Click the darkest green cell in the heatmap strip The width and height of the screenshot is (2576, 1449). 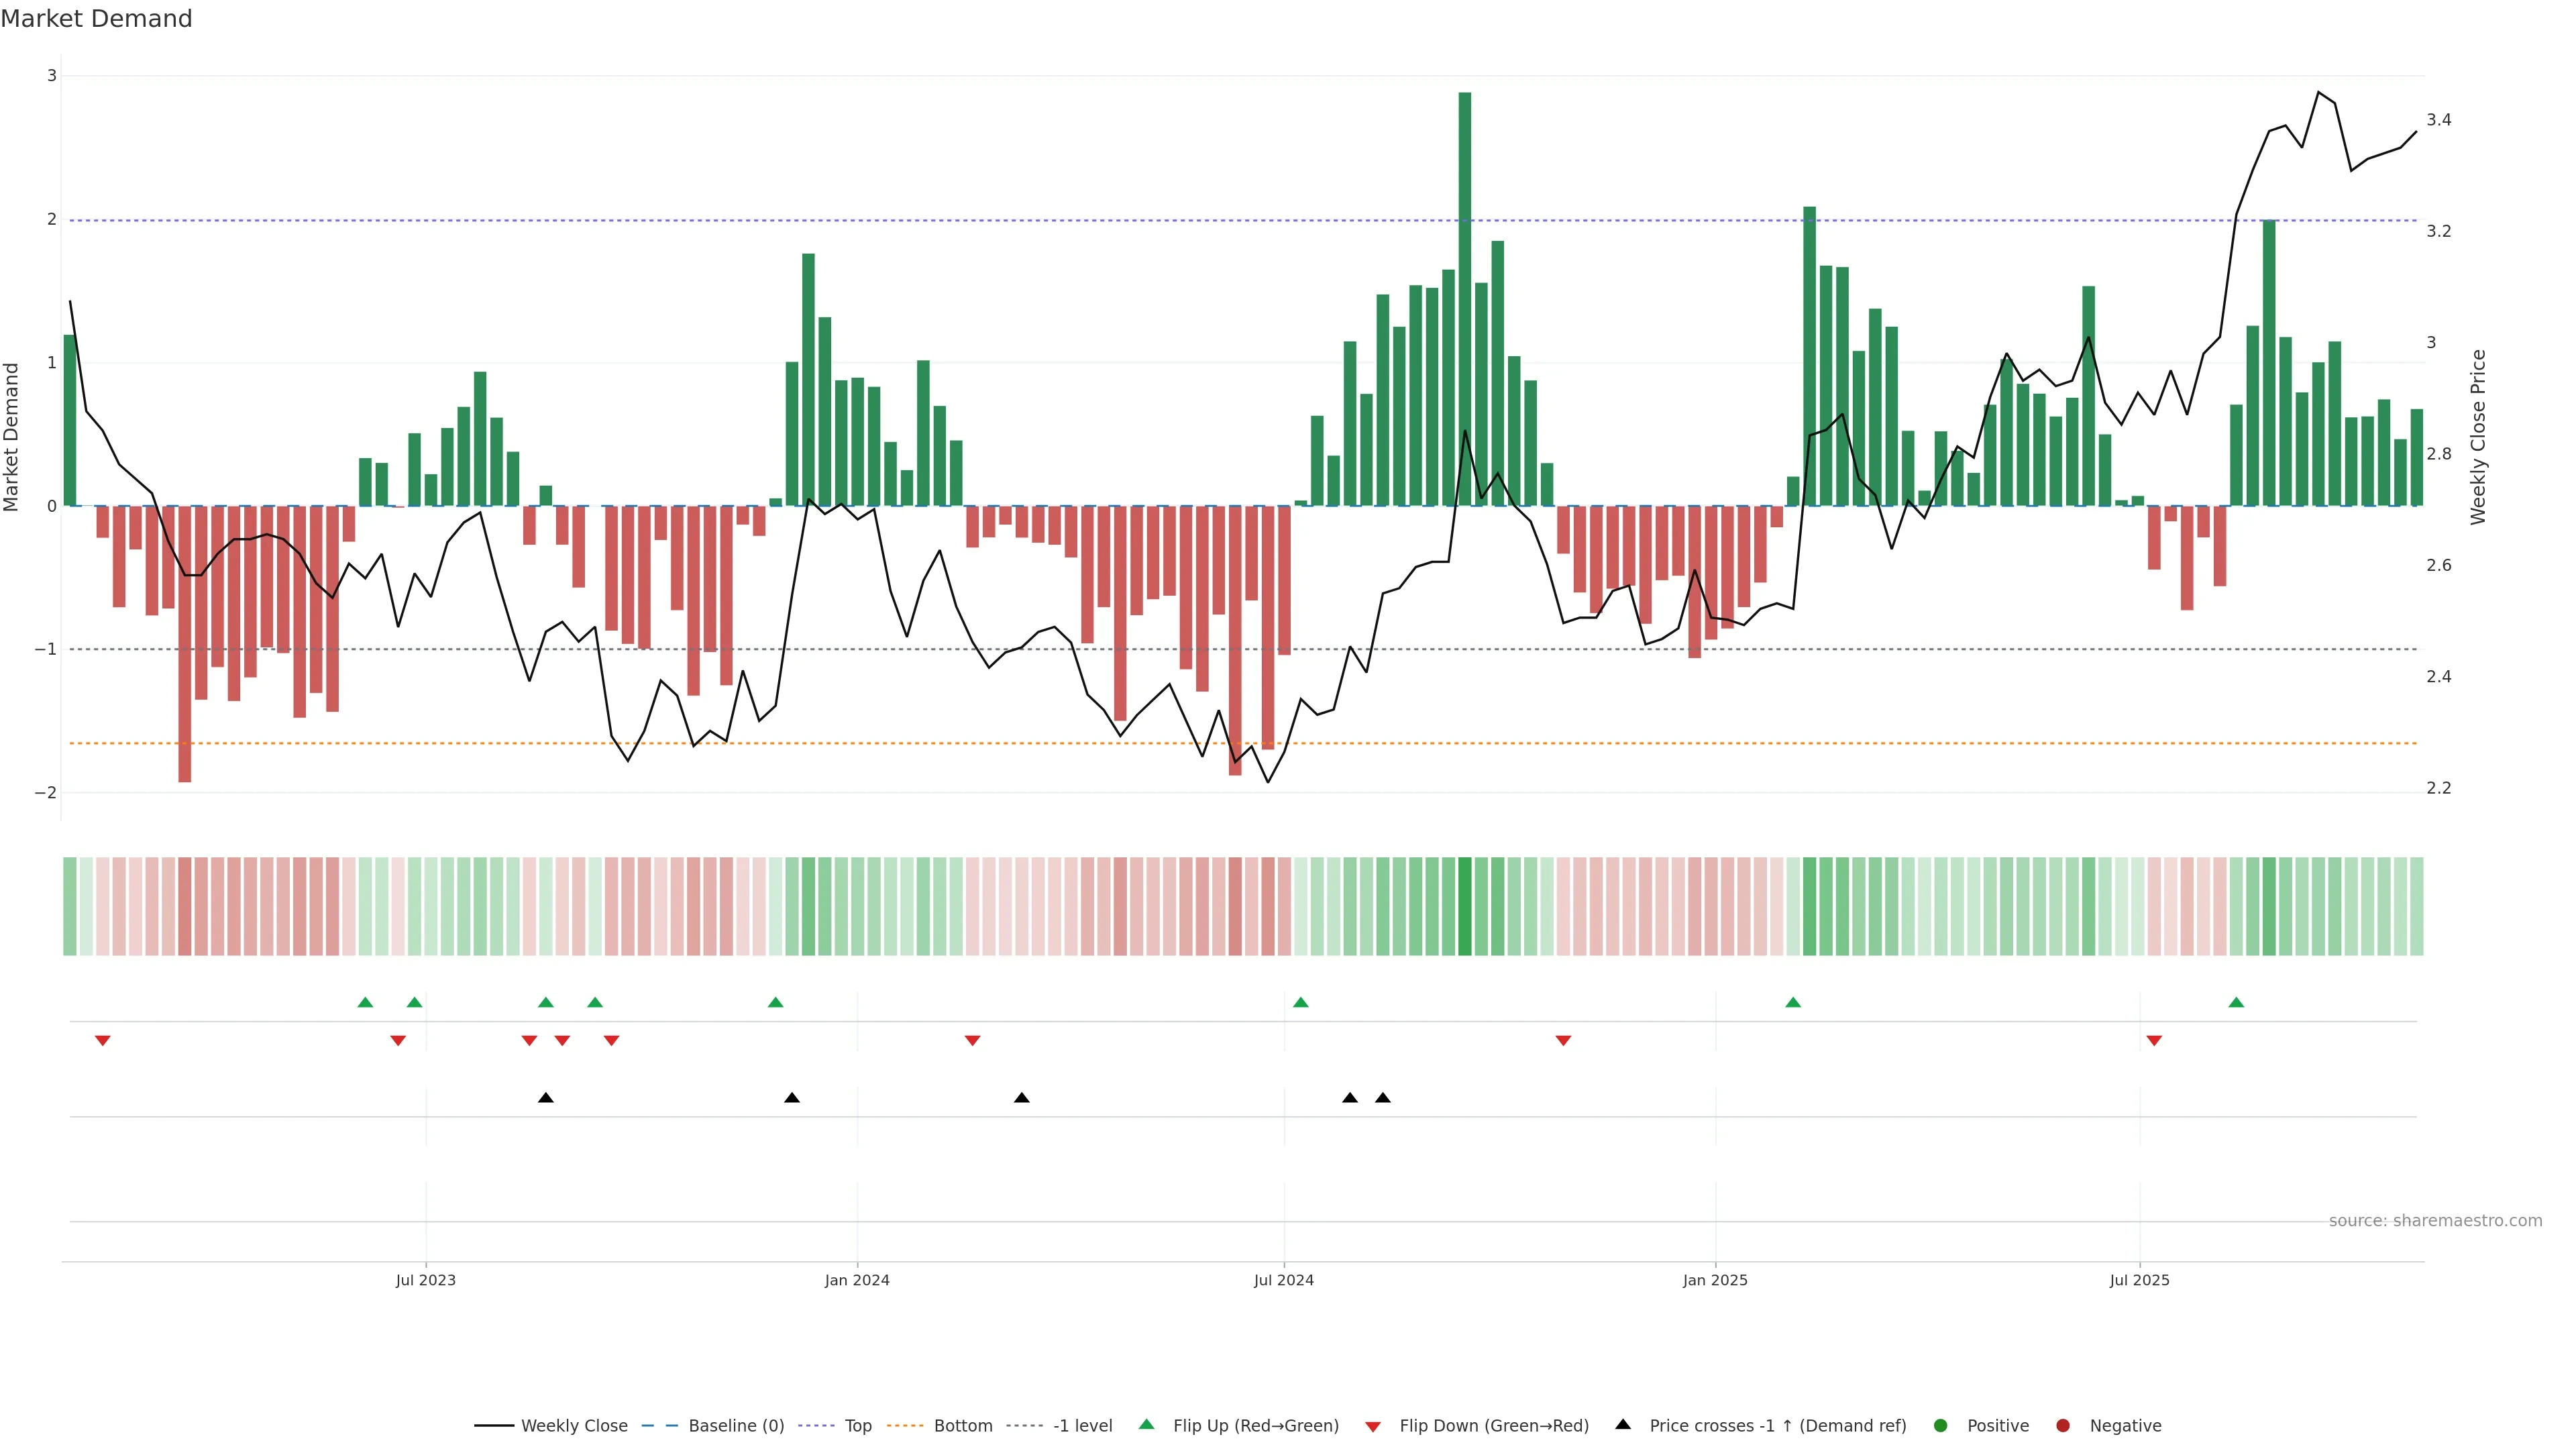[1464, 906]
